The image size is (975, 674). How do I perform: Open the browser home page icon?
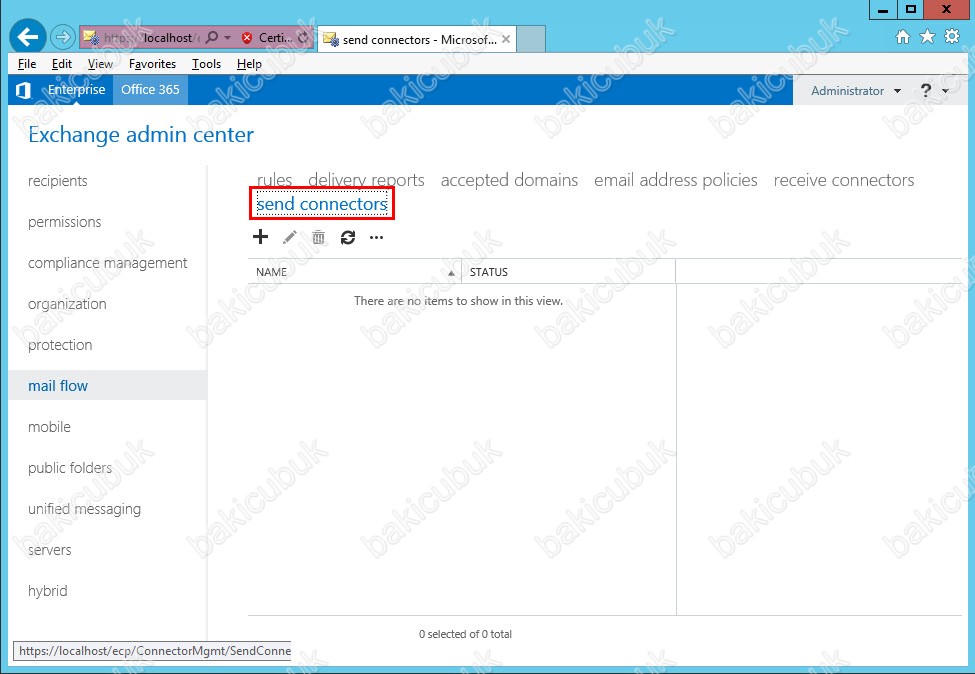tap(902, 37)
